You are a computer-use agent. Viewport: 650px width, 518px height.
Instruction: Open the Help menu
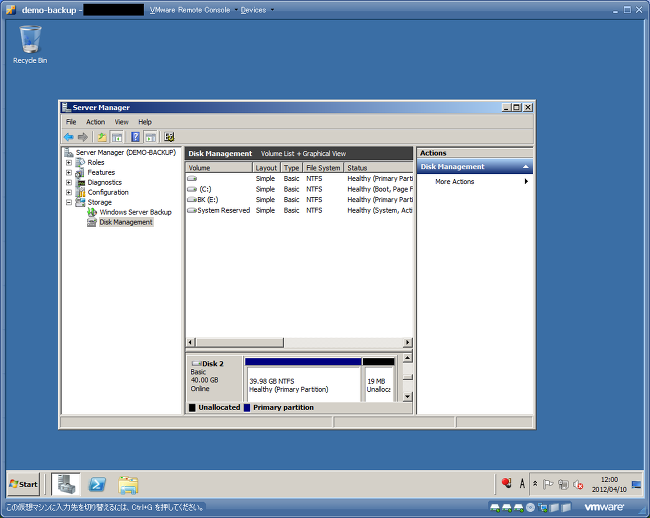[145, 122]
